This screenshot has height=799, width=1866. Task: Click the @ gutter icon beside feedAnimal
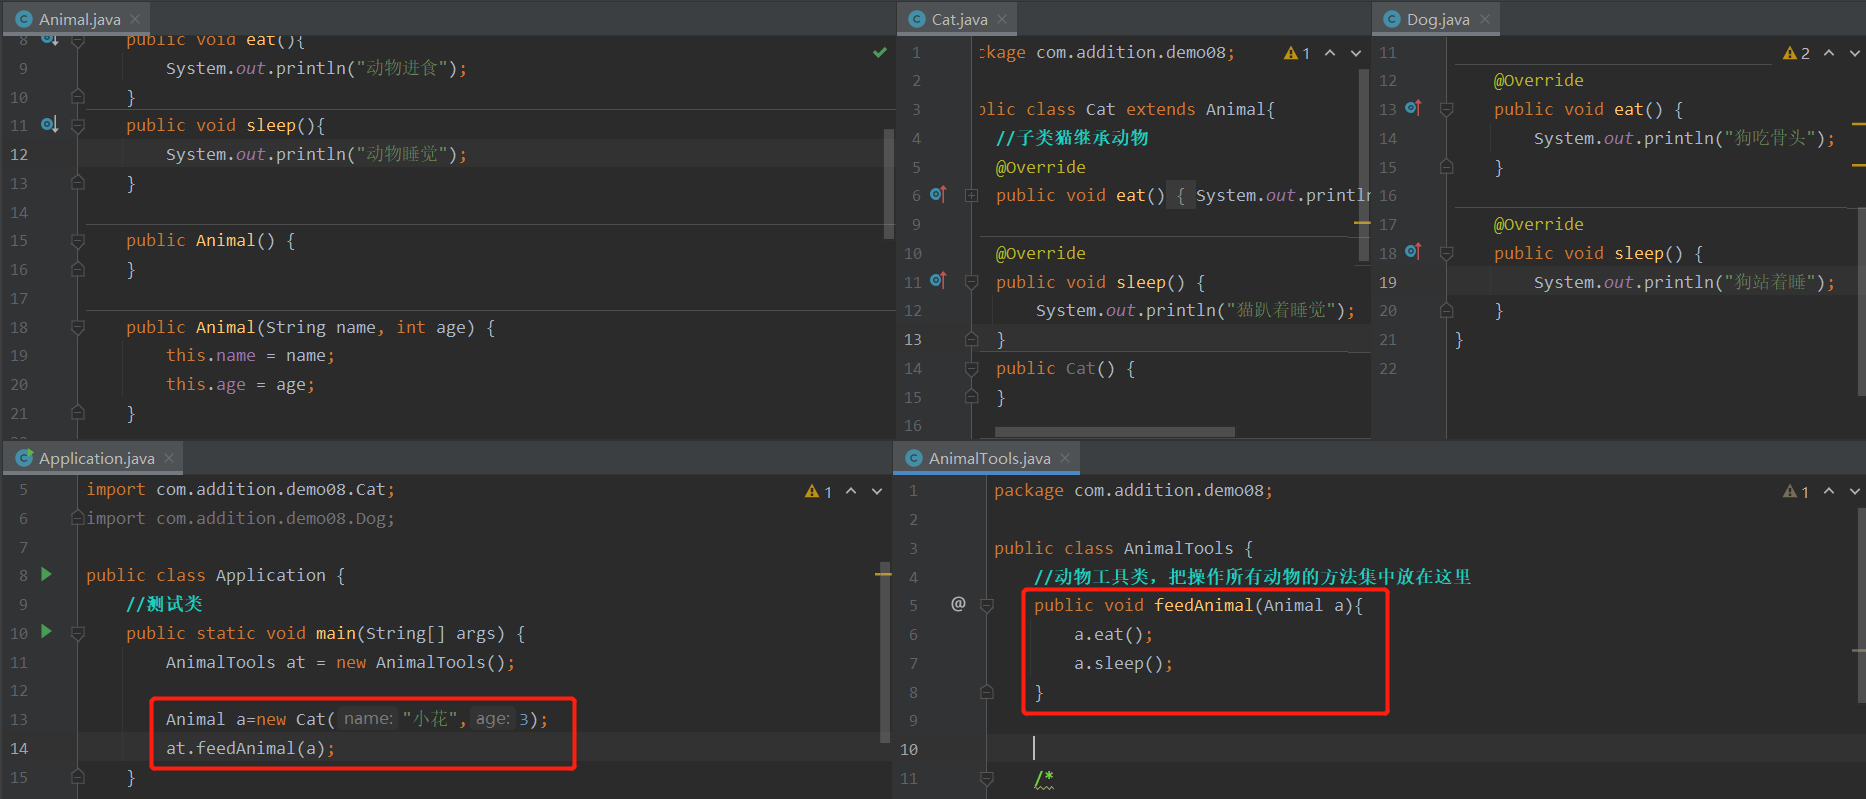tap(958, 604)
